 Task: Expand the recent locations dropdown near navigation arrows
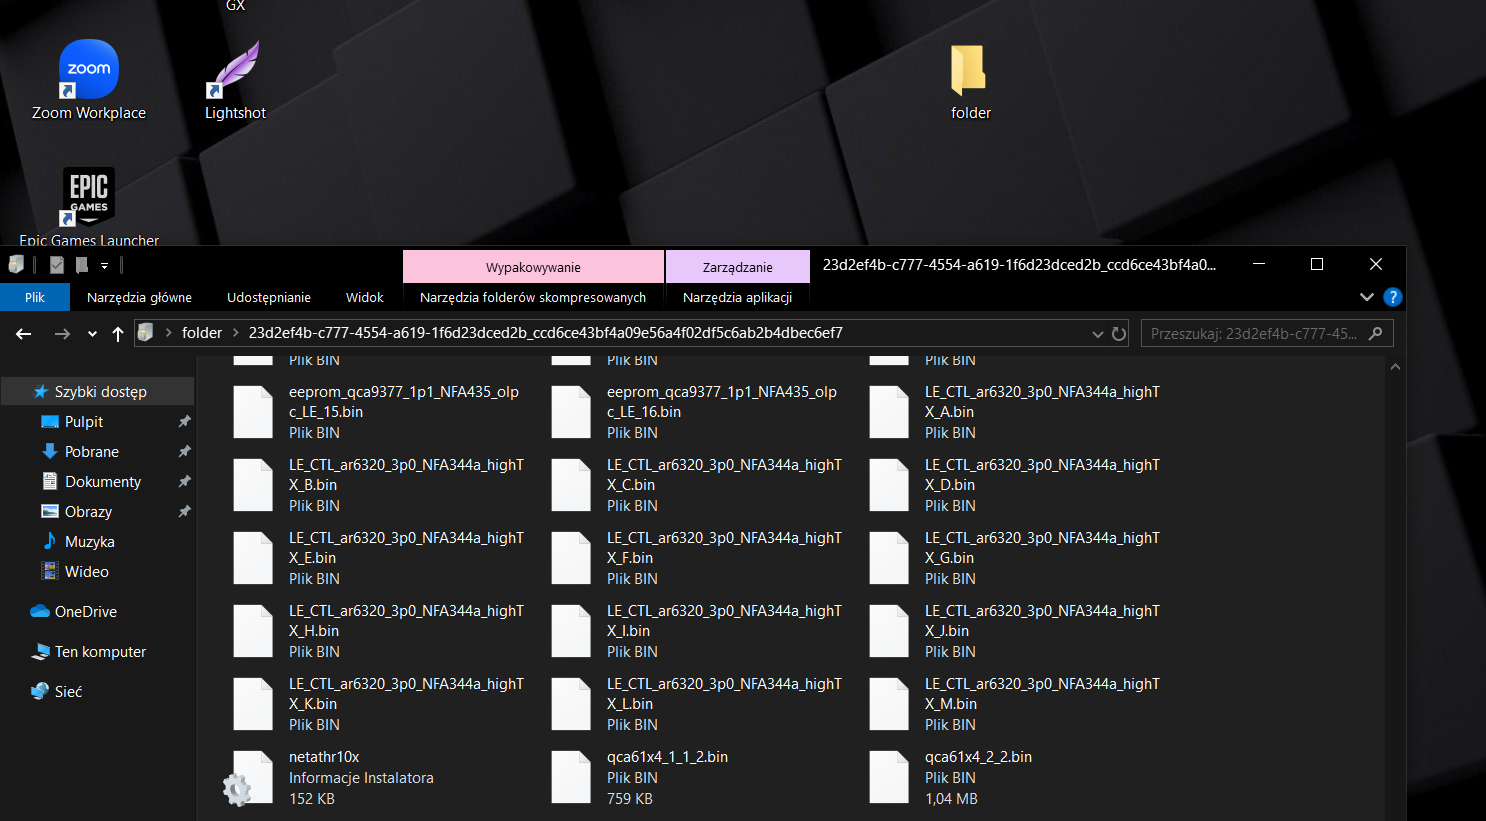[x=92, y=334]
